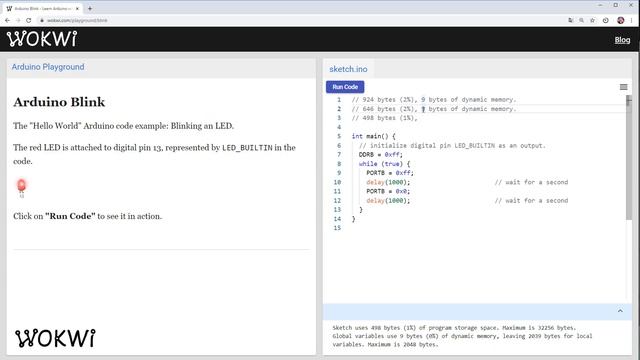
Task: Click the Run Code button
Action: (345, 87)
